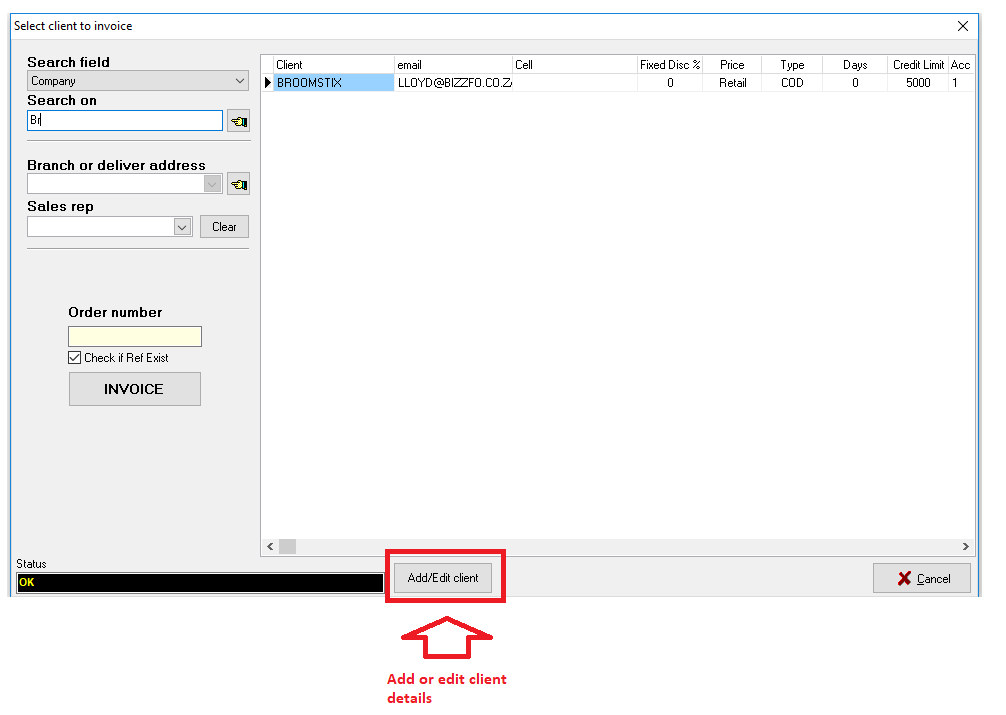The height and width of the screenshot is (715, 1006).
Task: Click the Client column header
Action: (333, 65)
